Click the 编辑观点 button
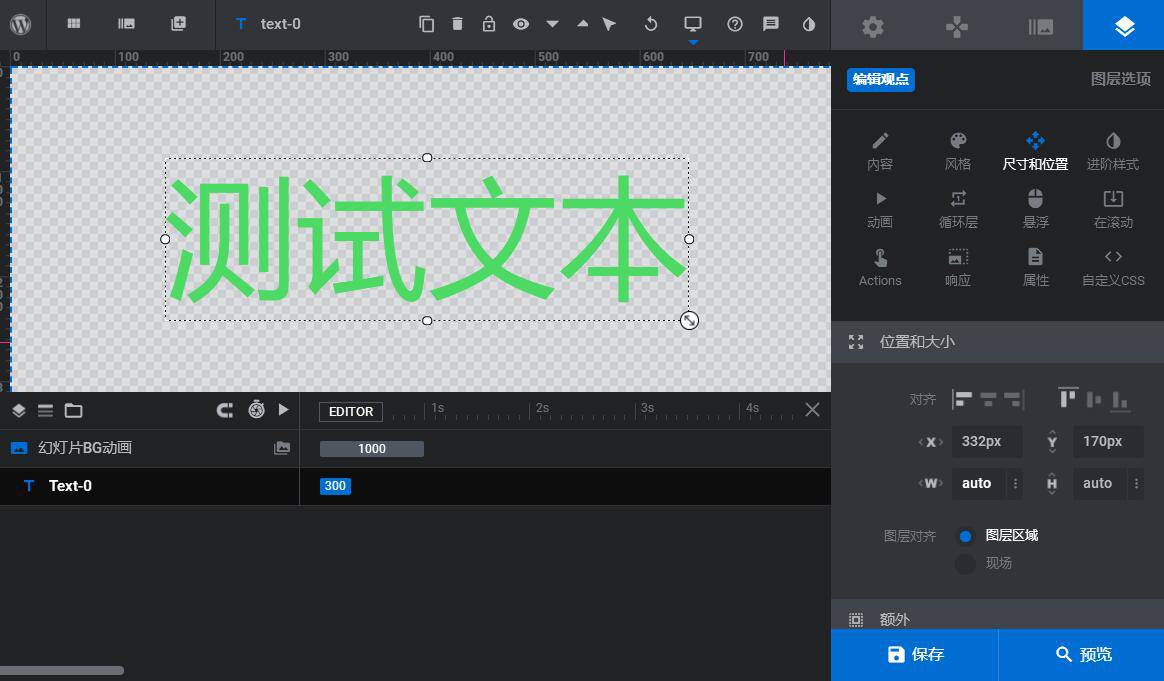 (x=881, y=79)
